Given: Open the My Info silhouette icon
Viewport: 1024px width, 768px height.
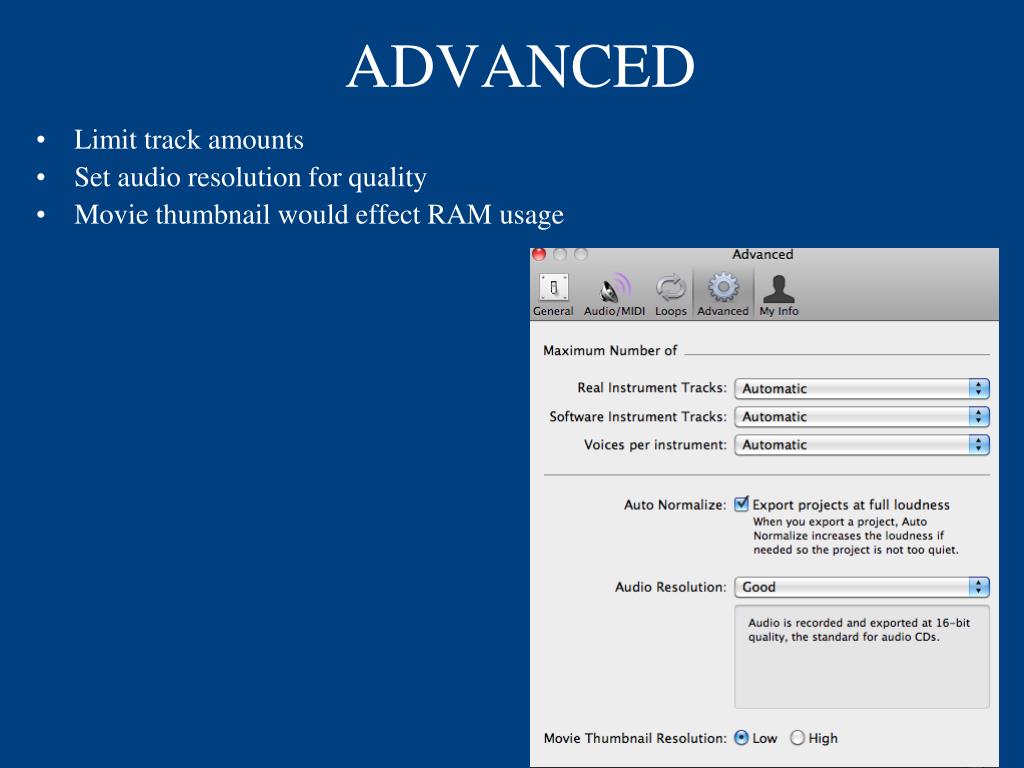Looking at the screenshot, I should (x=778, y=288).
